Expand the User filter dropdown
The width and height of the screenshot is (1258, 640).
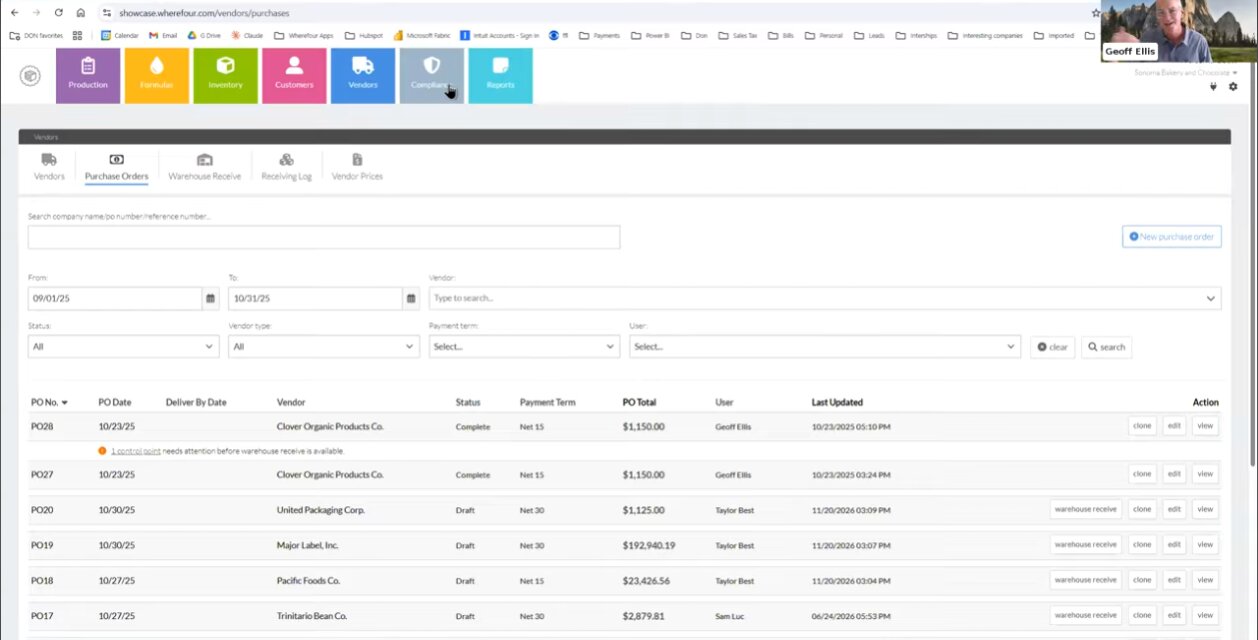[824, 346]
